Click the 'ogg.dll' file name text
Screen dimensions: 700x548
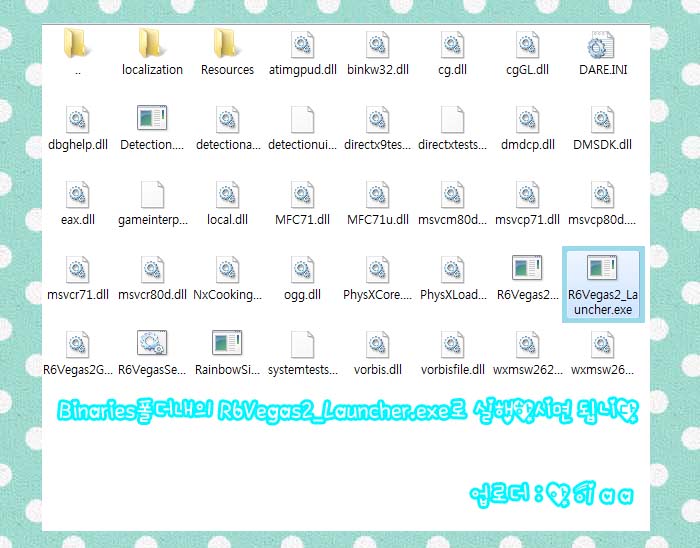(x=302, y=295)
